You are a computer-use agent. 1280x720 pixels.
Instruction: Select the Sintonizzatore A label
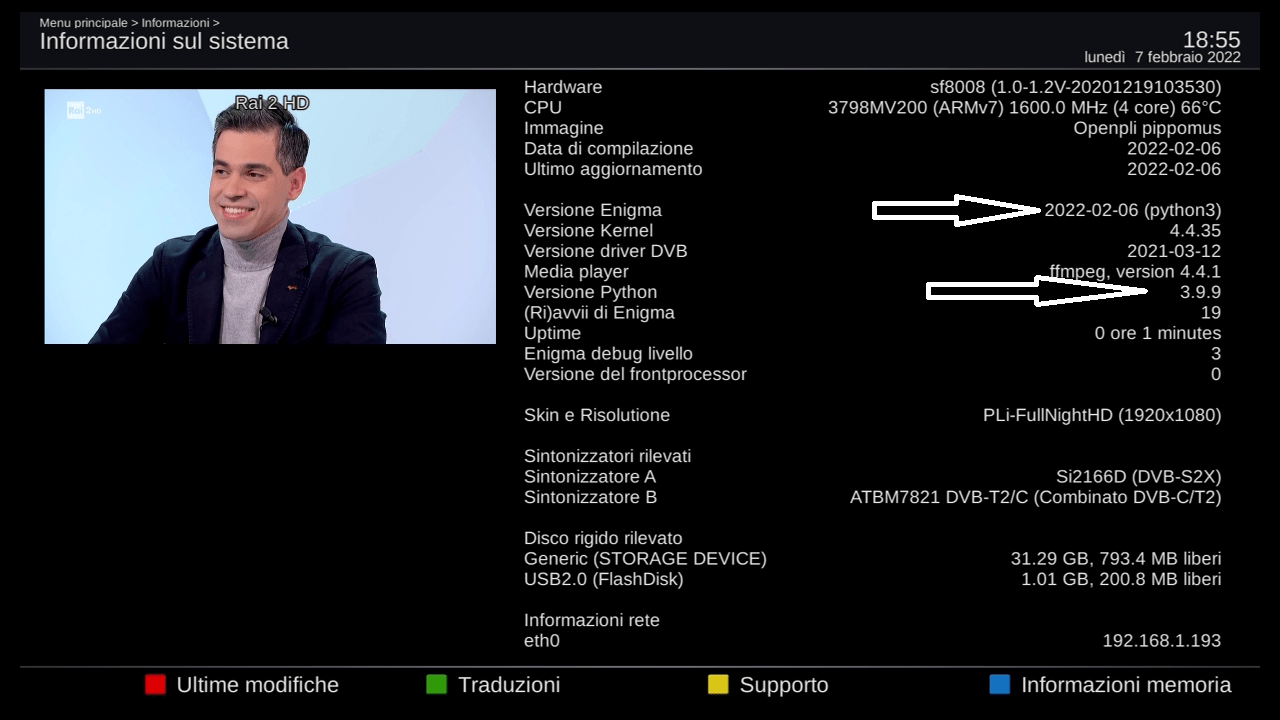pos(590,477)
